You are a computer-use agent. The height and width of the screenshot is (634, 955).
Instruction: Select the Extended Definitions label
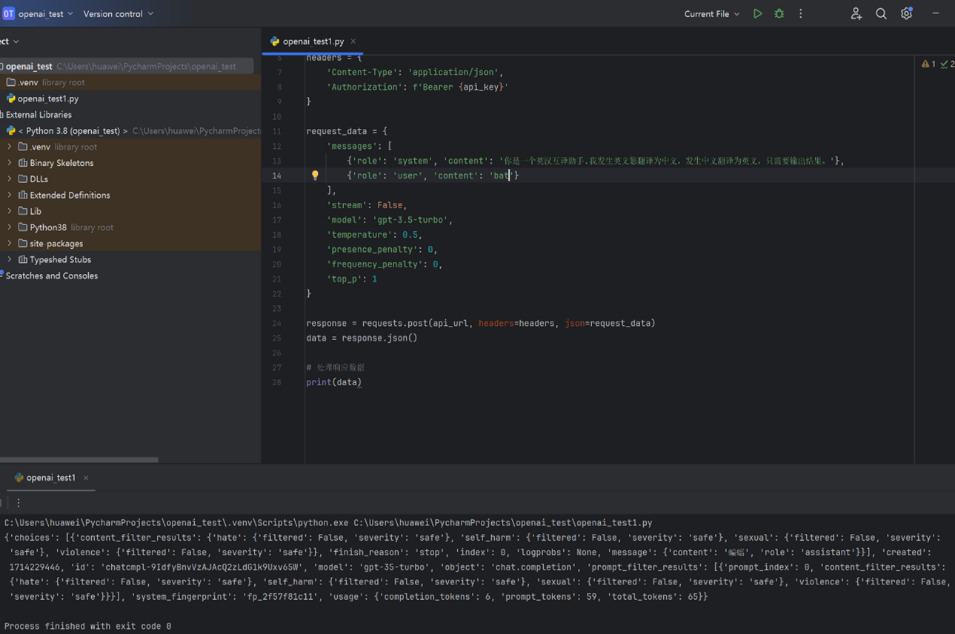click(x=70, y=195)
